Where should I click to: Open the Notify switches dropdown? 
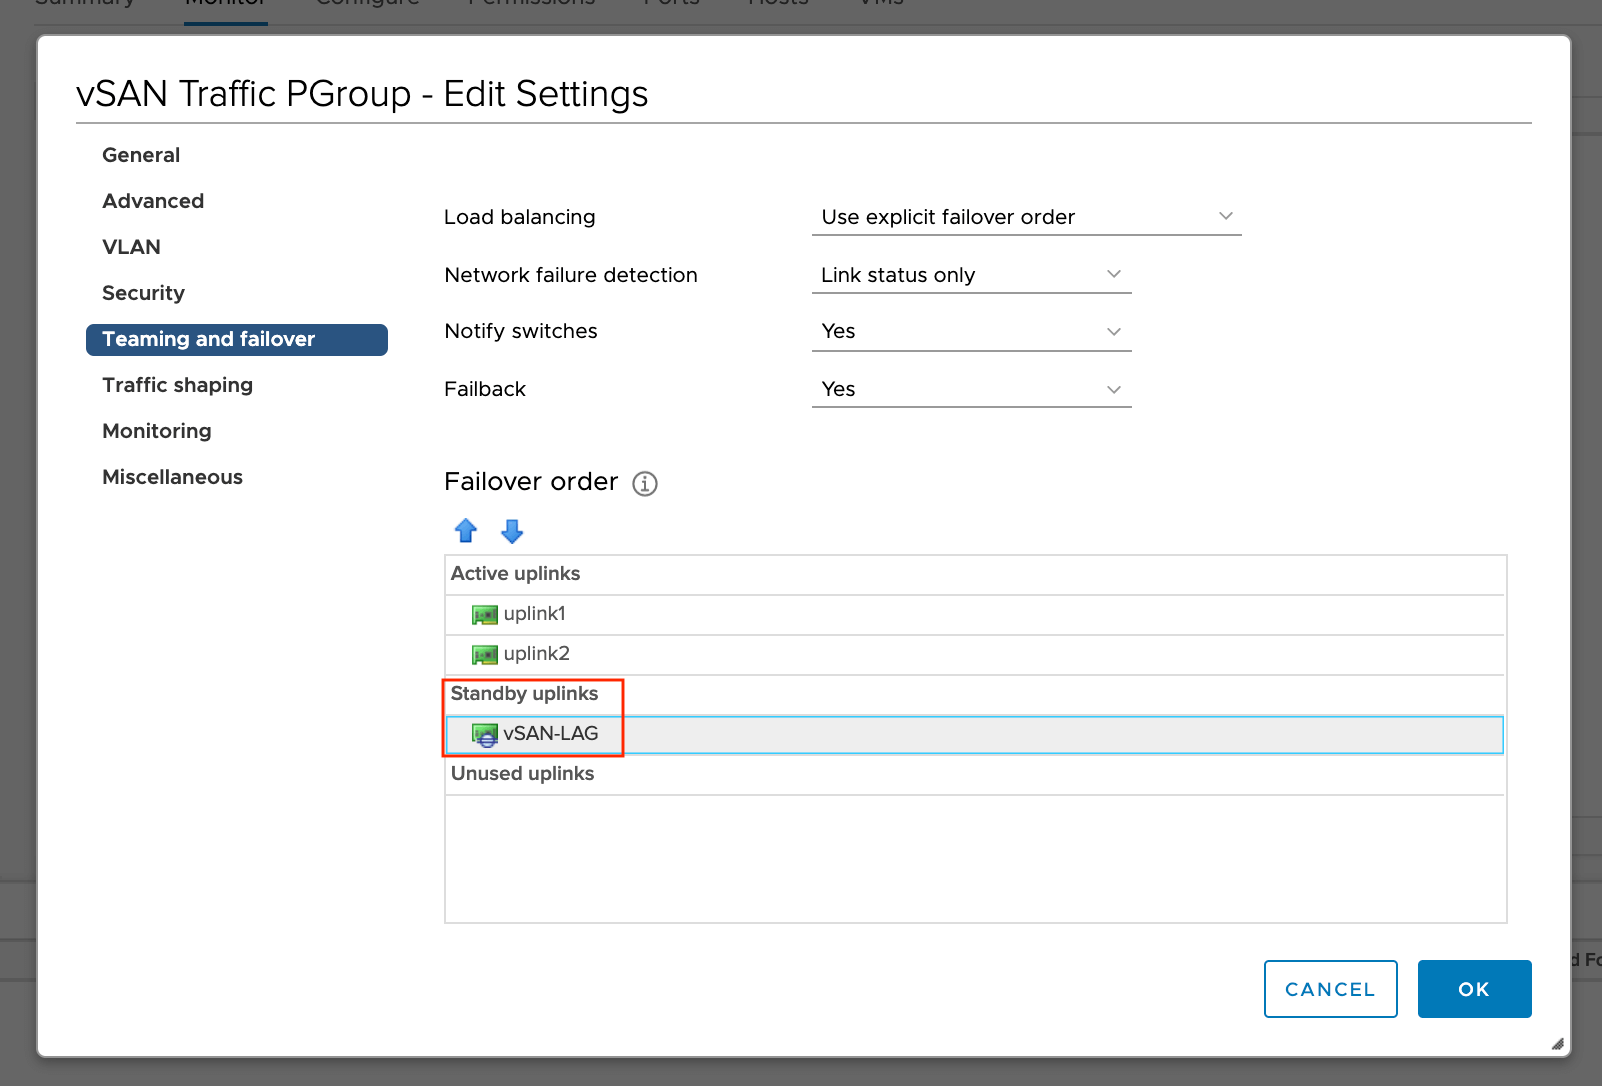point(971,331)
